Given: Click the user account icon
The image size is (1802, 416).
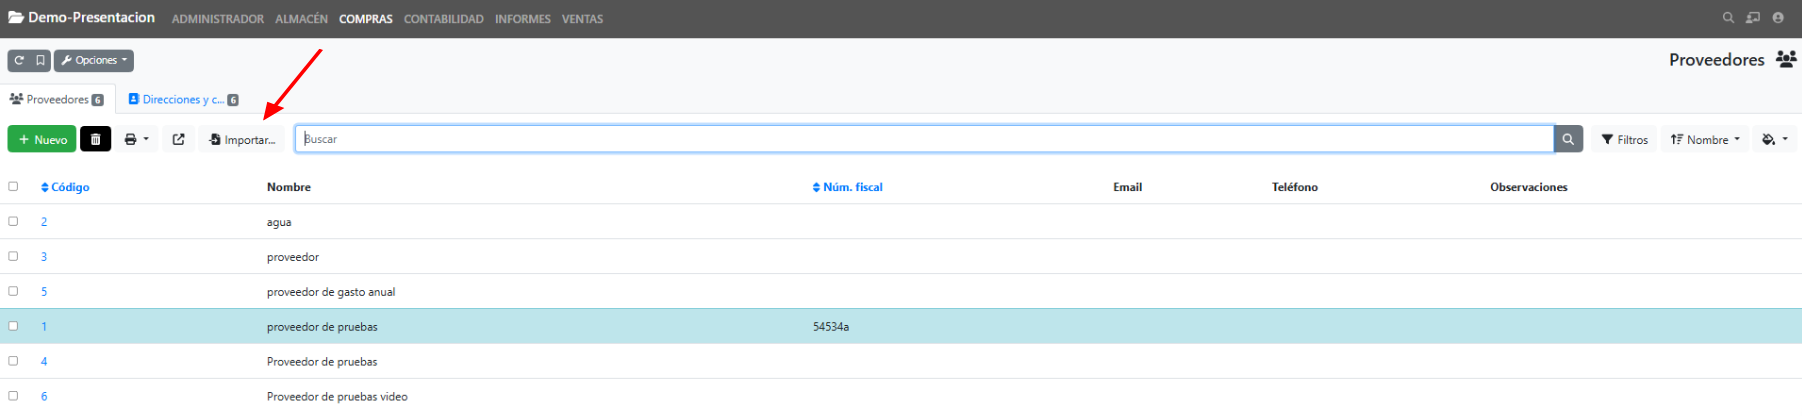Looking at the screenshot, I should (x=1778, y=18).
